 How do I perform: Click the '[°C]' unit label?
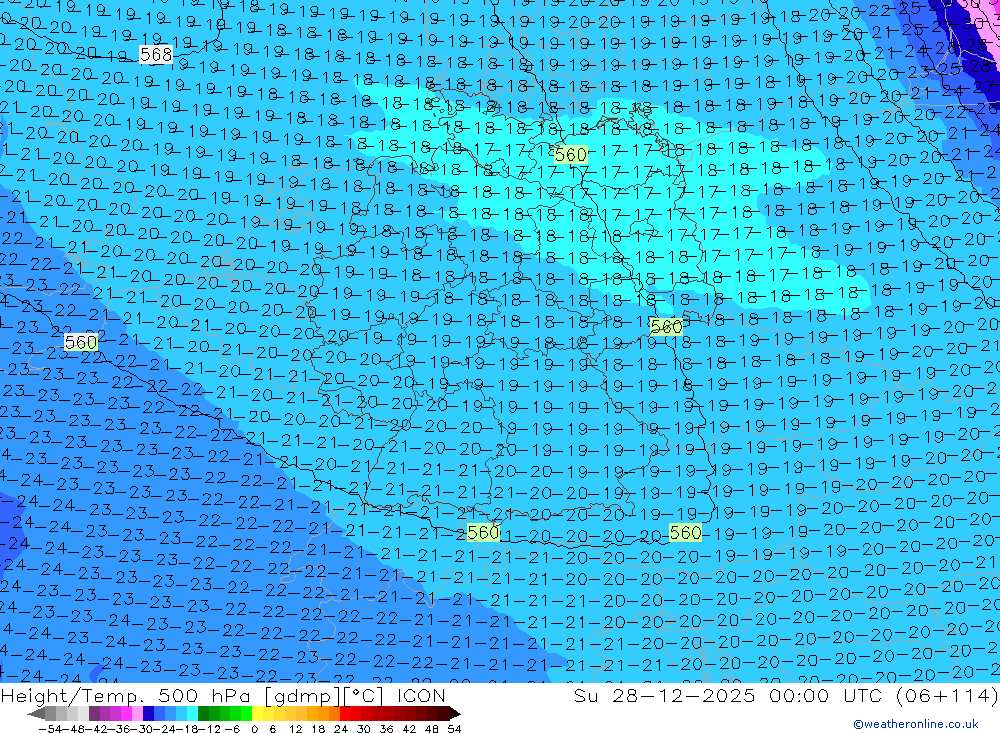(365, 696)
